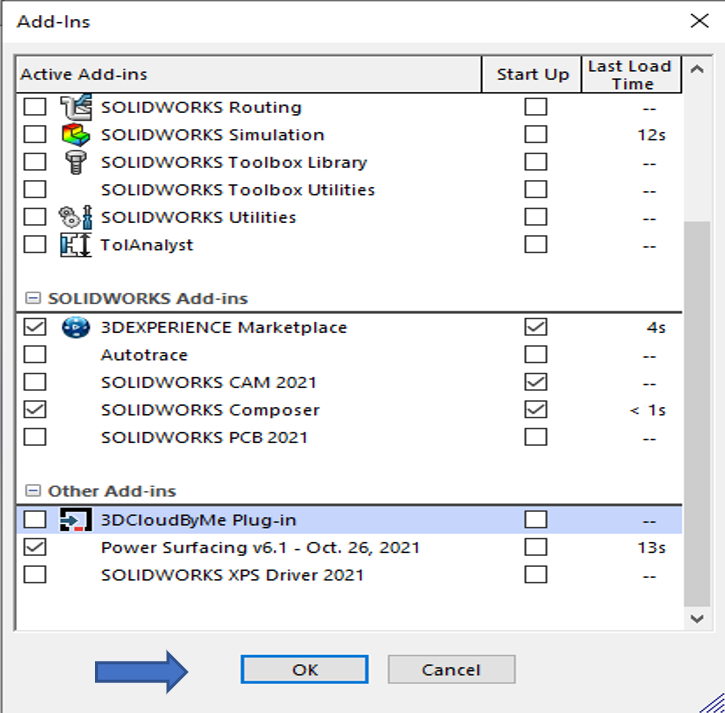Click the SOLIDWORKS Toolbox Library bolt icon

tap(75, 162)
